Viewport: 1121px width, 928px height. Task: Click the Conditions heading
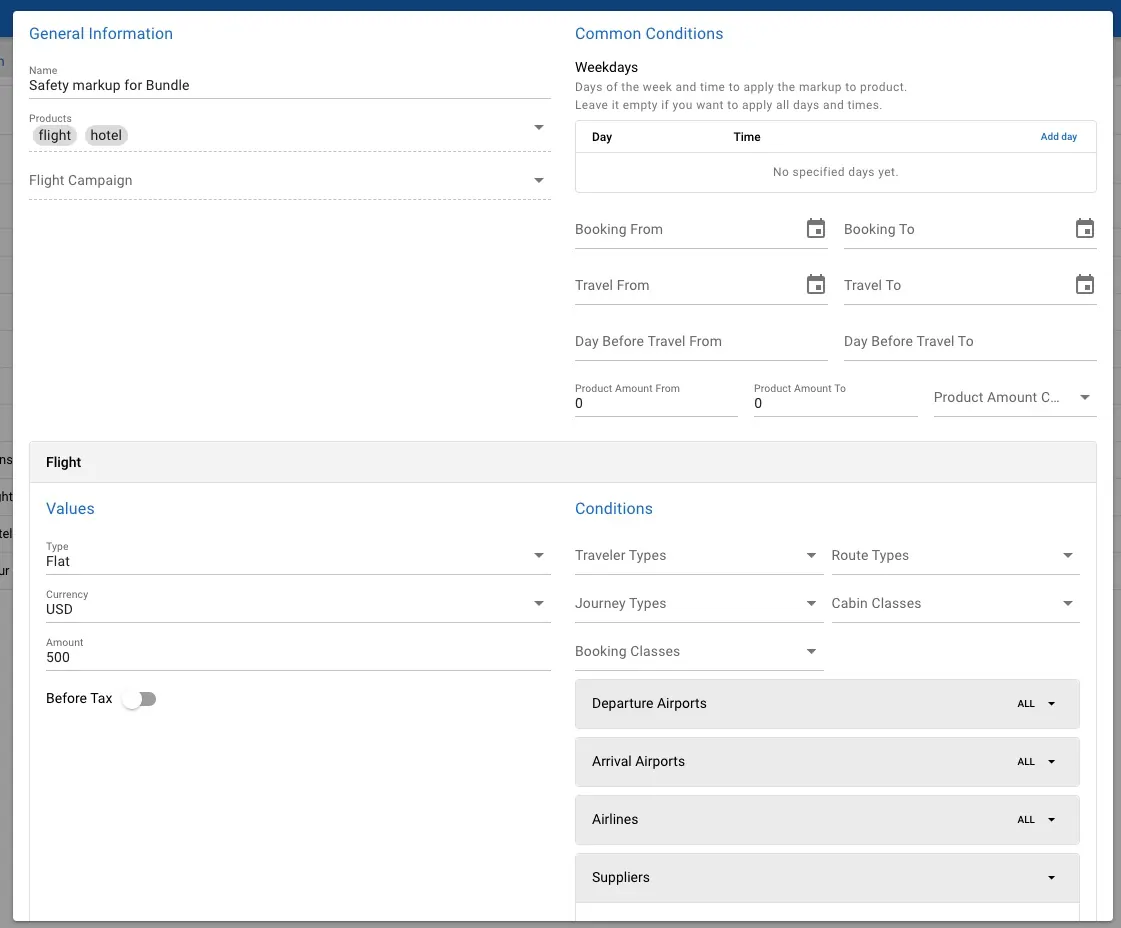pyautogui.click(x=614, y=508)
